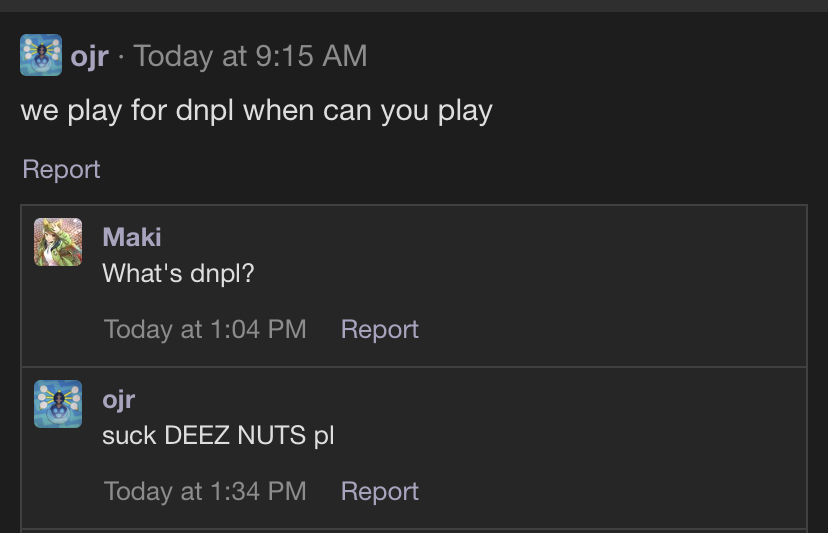Click the word "dnpl" in ojr's main post
Viewport: 828px width, 533px height.
click(x=205, y=110)
